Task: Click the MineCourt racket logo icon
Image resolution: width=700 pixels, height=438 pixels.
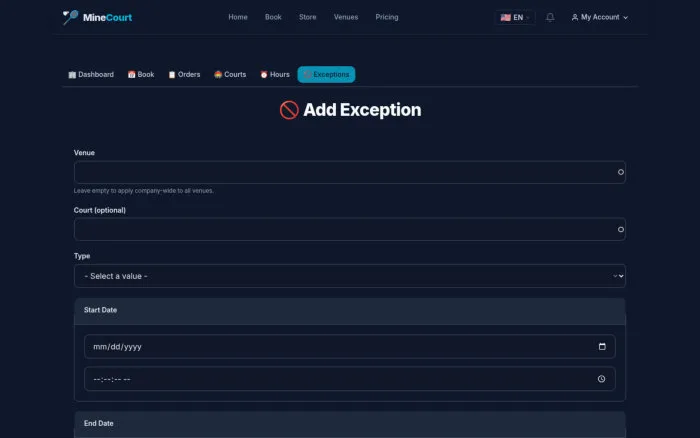Action: tap(71, 17)
